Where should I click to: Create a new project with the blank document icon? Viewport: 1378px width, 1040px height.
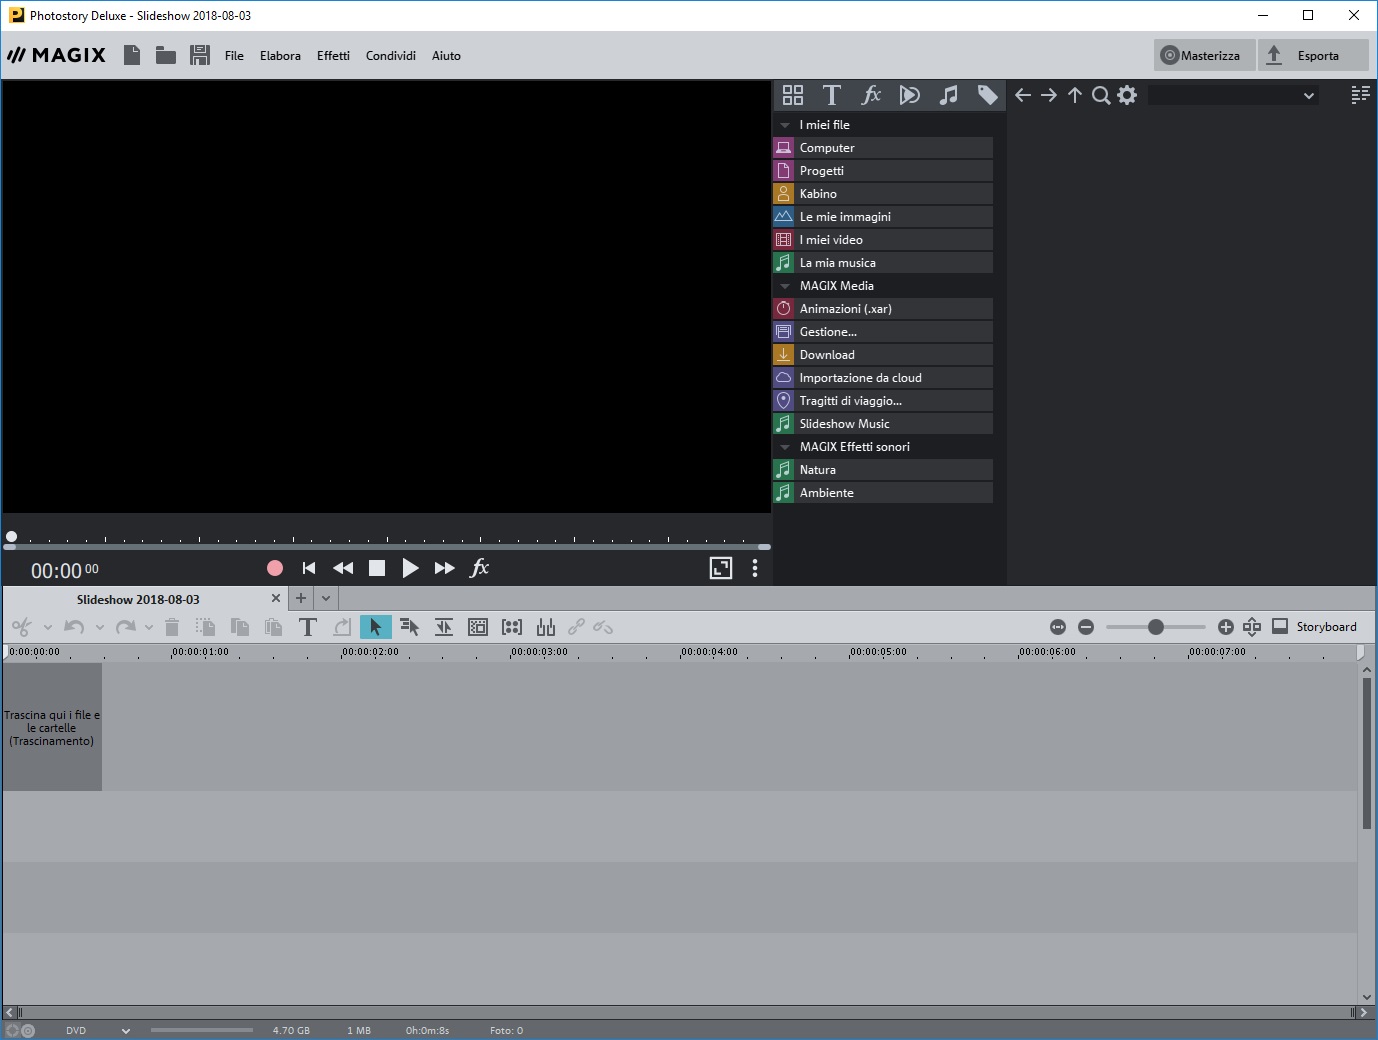point(132,55)
